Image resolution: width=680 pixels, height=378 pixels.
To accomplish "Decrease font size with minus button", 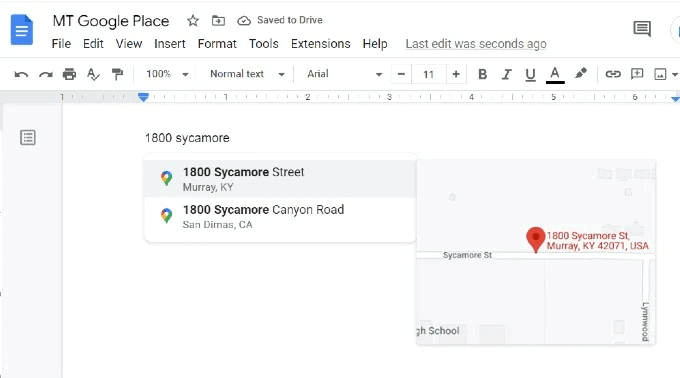I will point(401,74).
